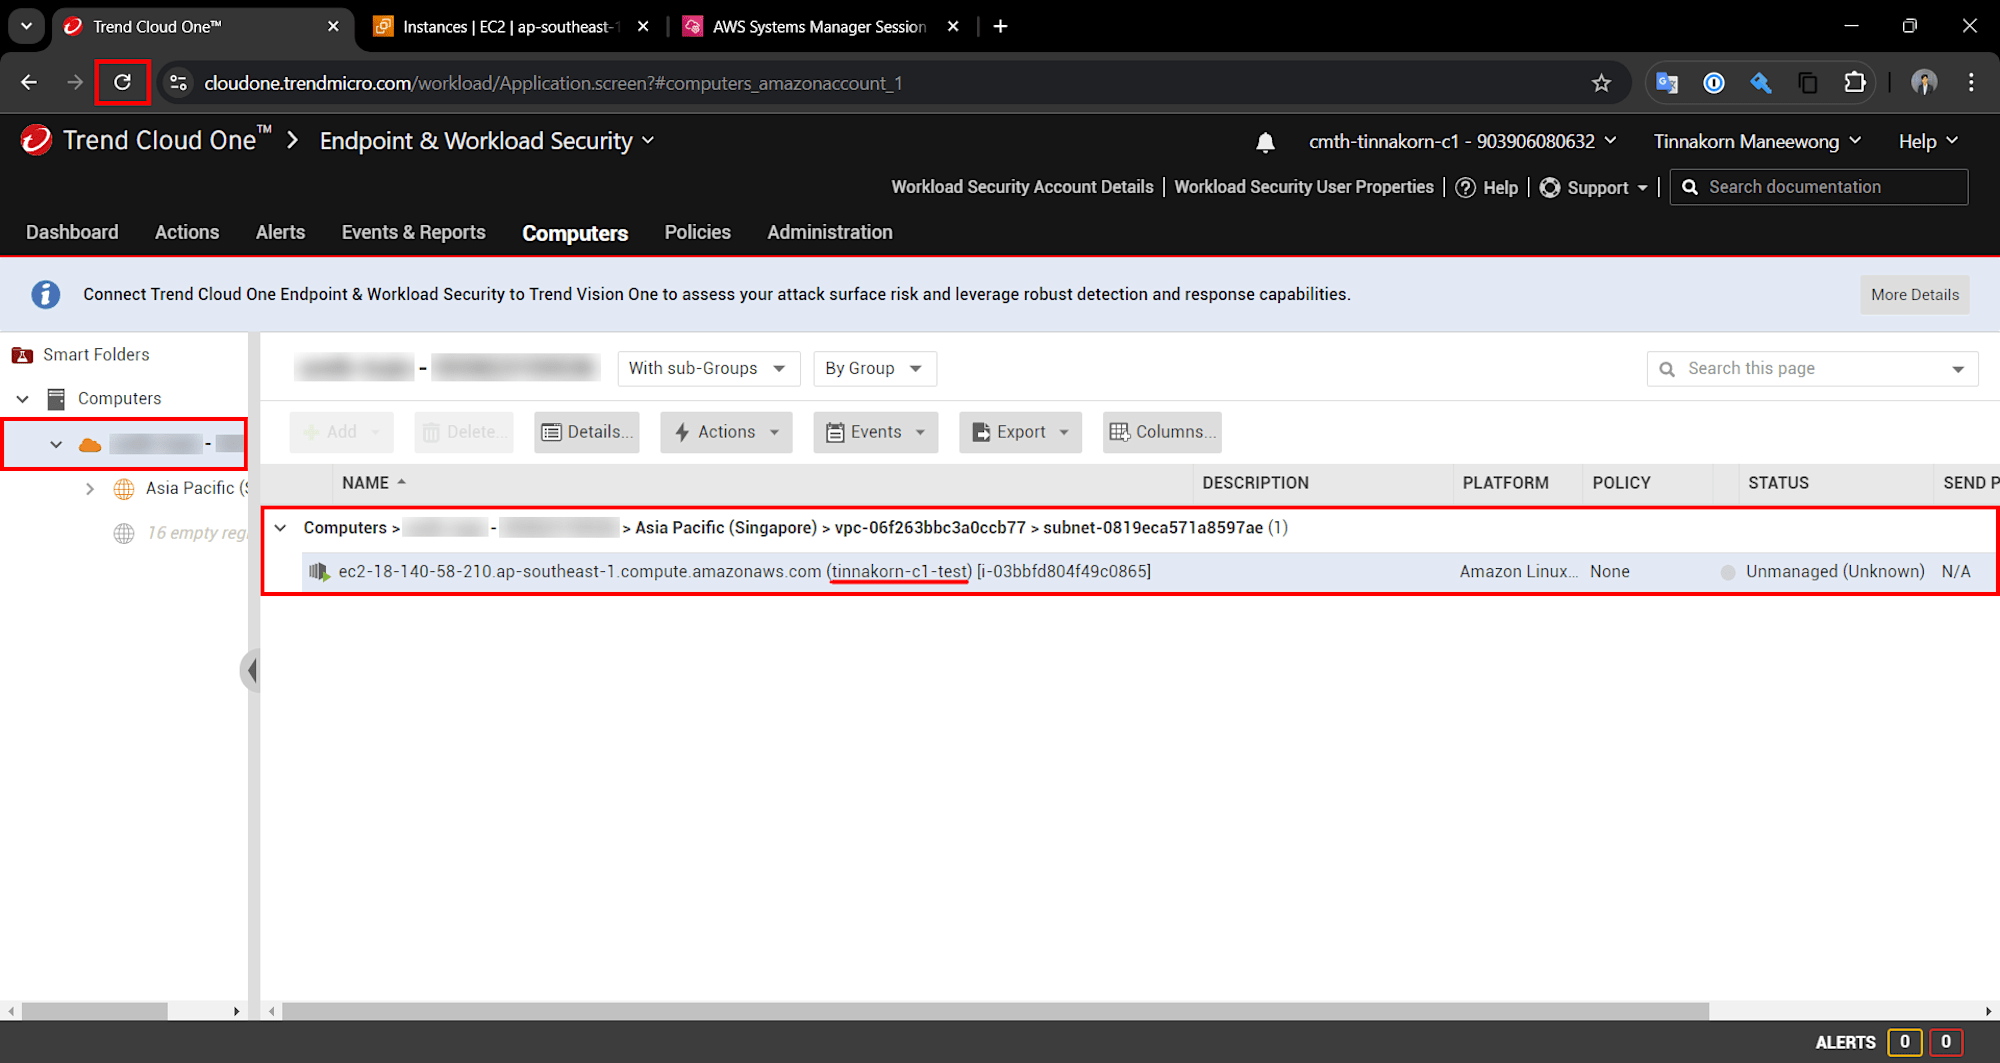Open Google Translate extension icon
The height and width of the screenshot is (1063, 2000).
[1666, 83]
